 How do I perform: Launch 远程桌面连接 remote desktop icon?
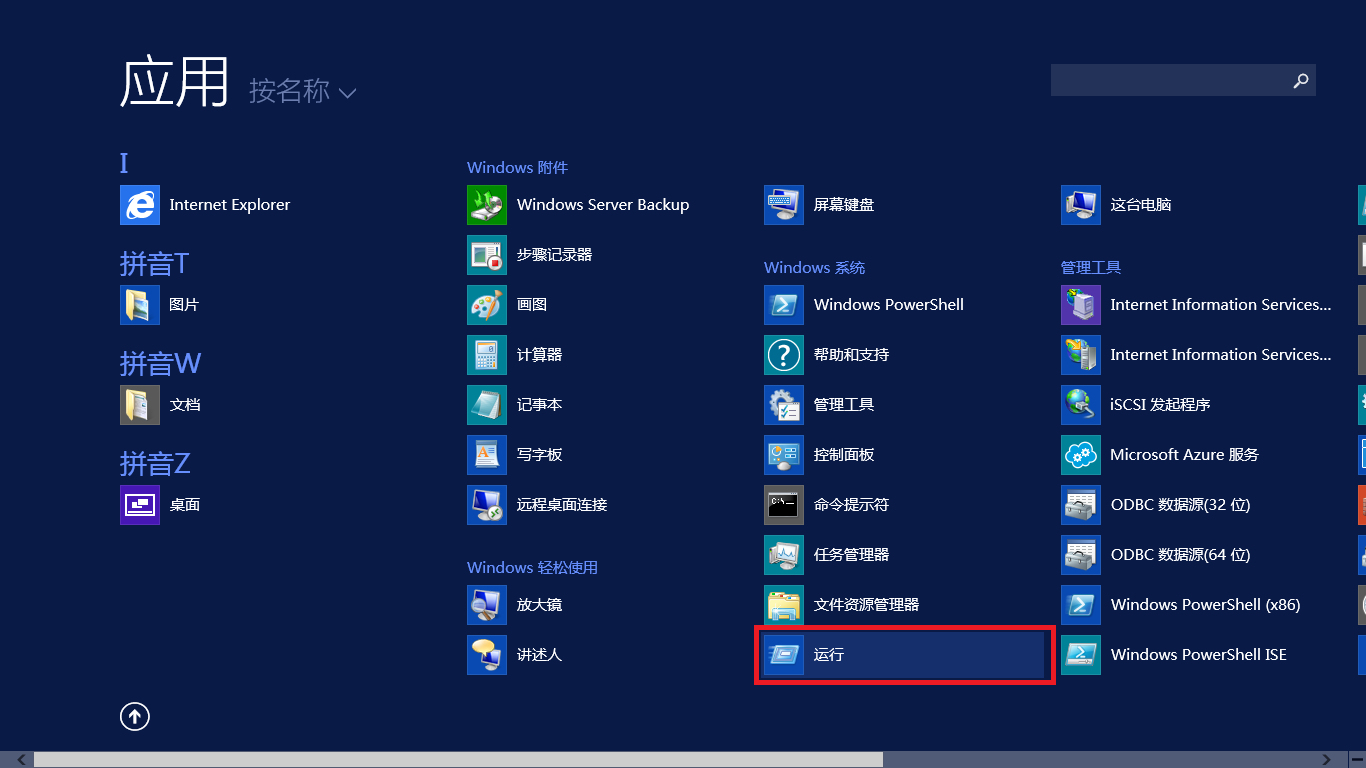487,505
